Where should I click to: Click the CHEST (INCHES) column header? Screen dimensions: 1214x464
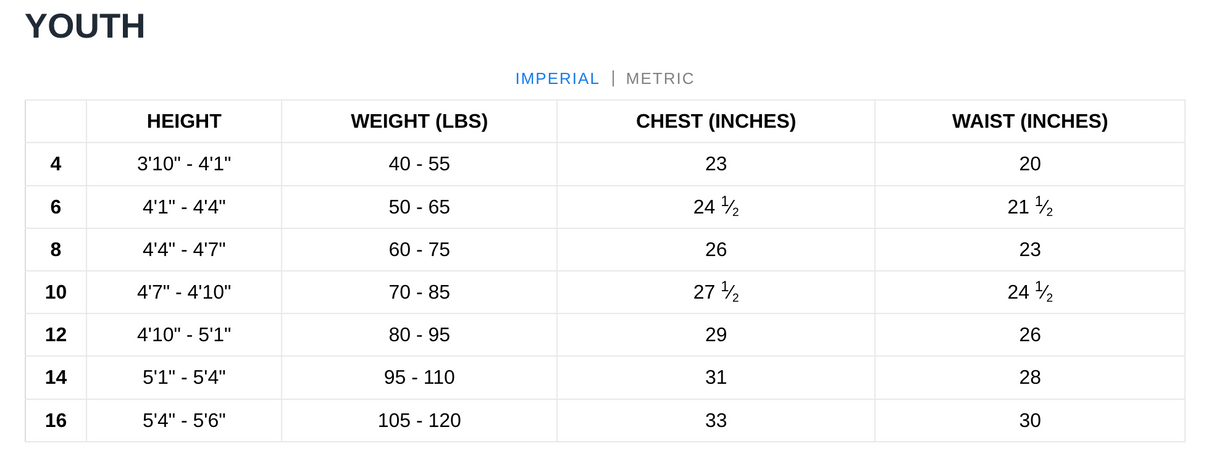click(716, 122)
